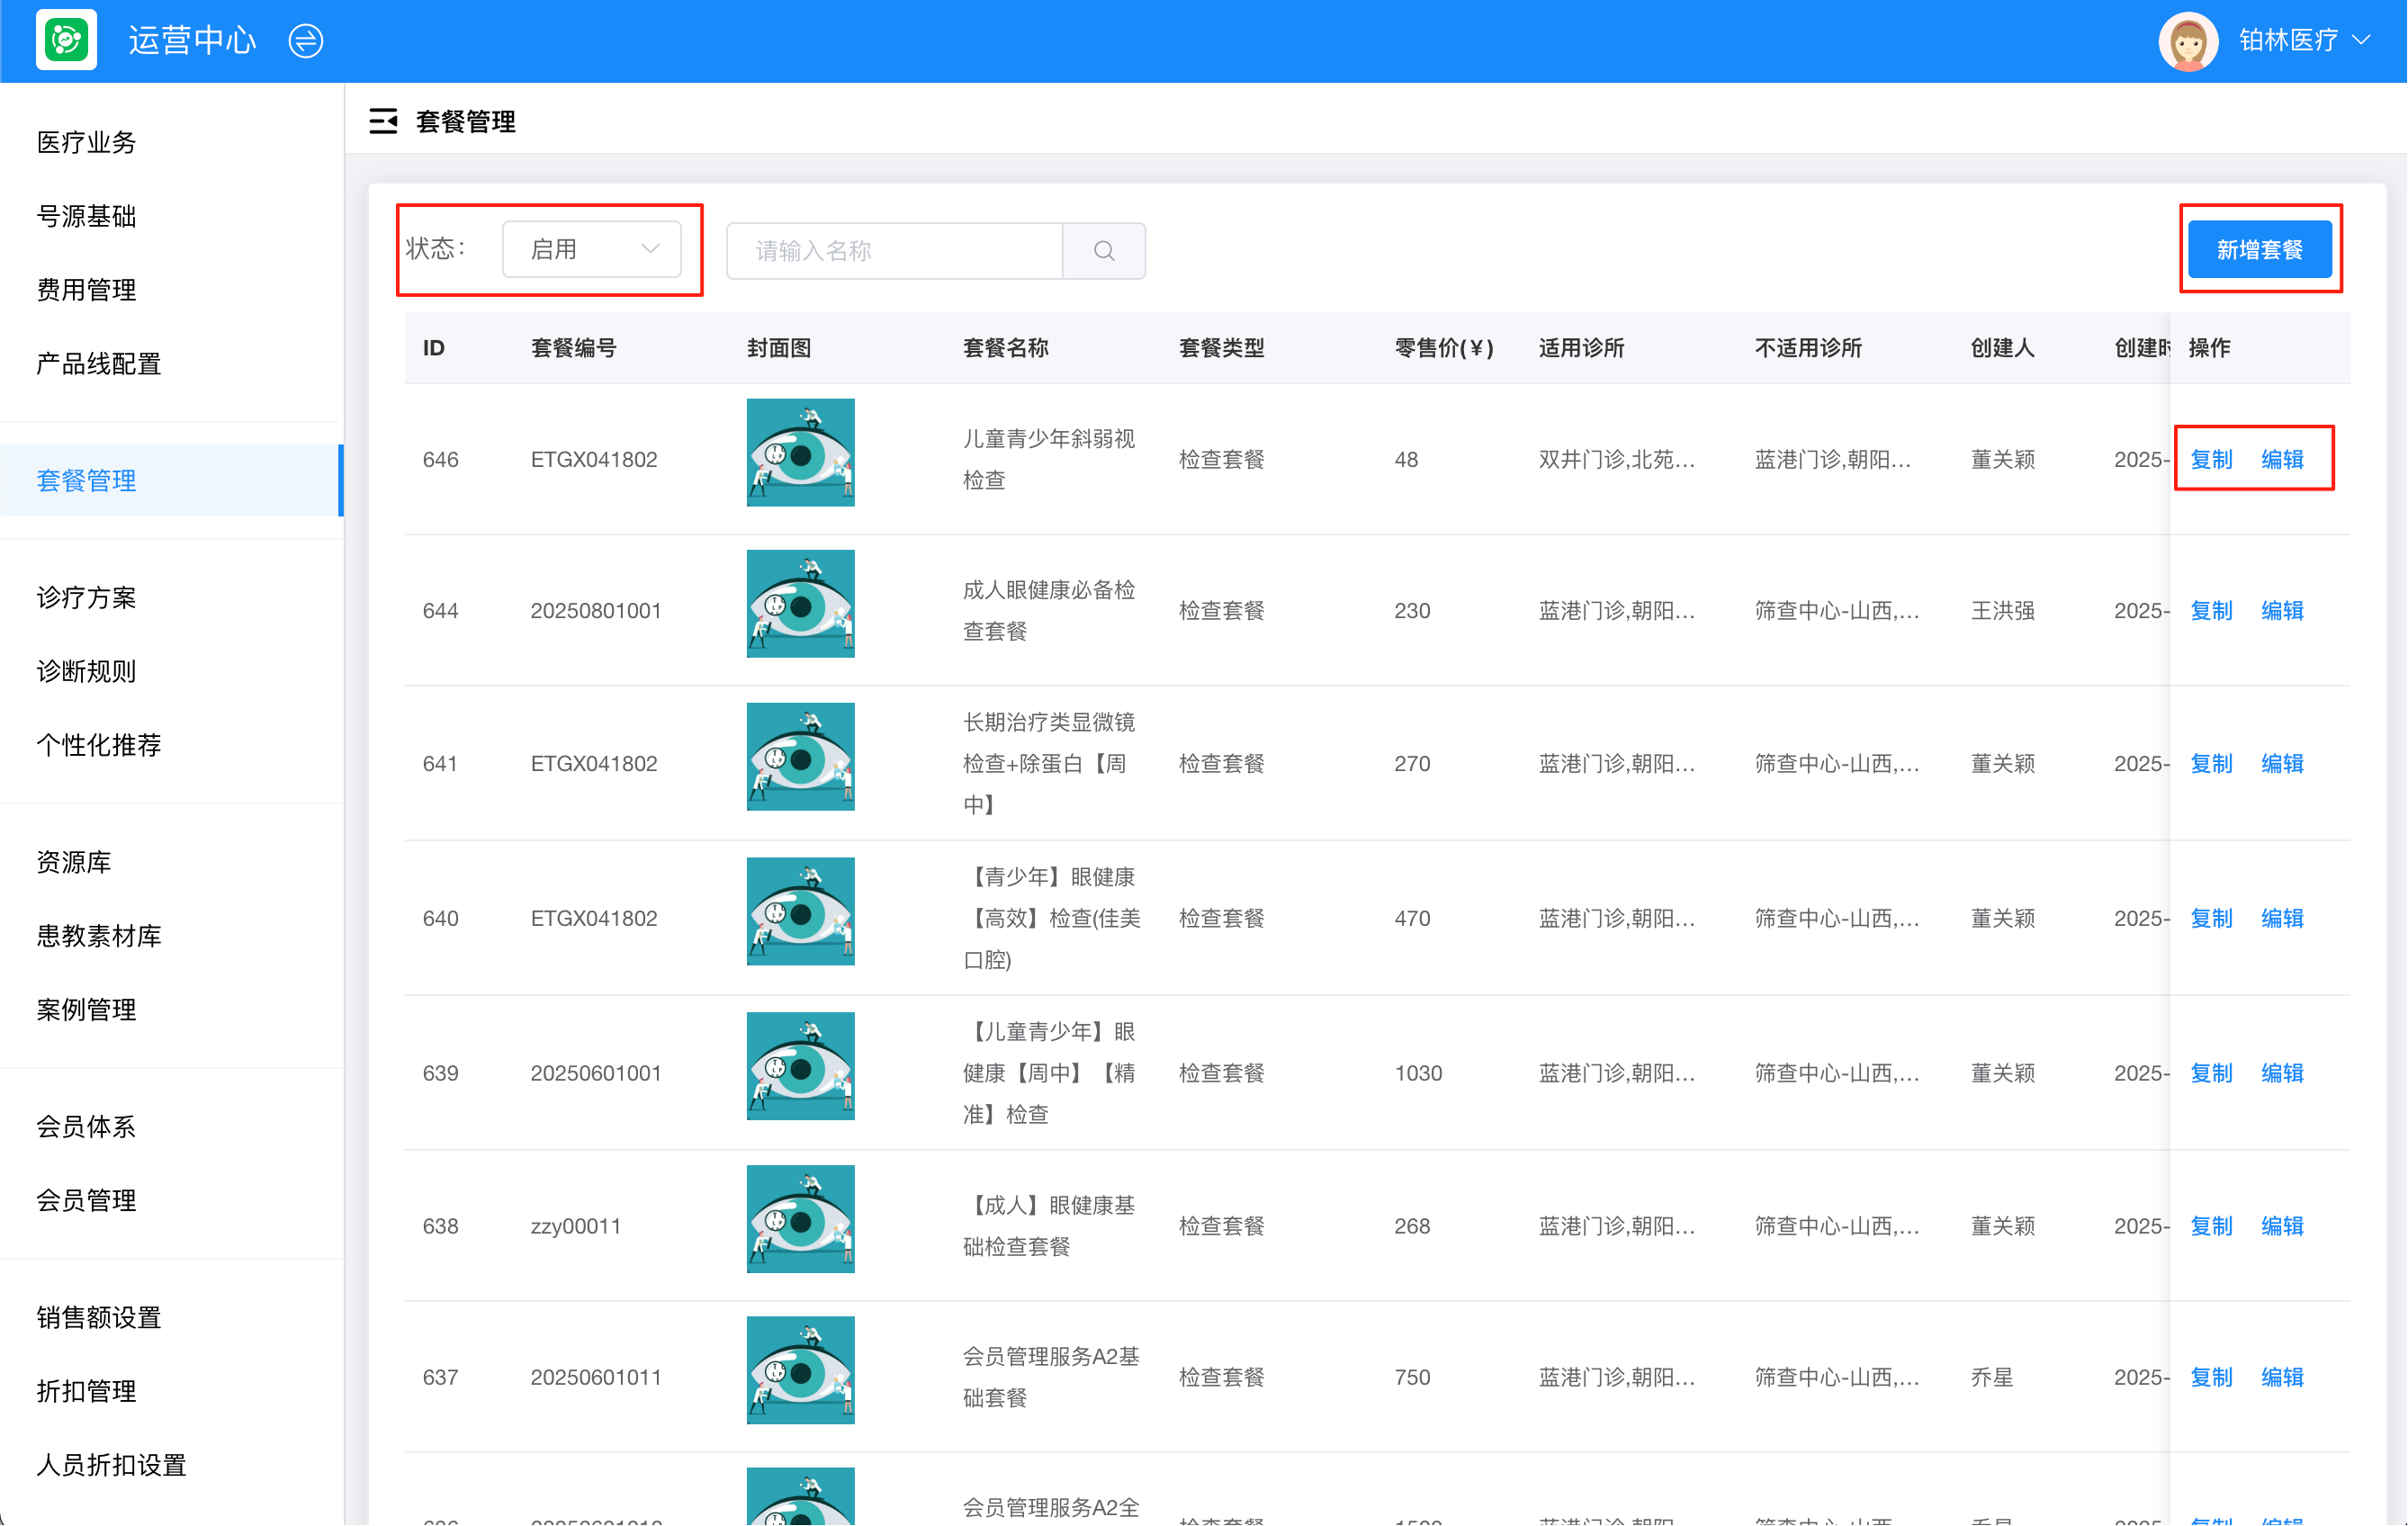Go to 产品线配置

99,364
